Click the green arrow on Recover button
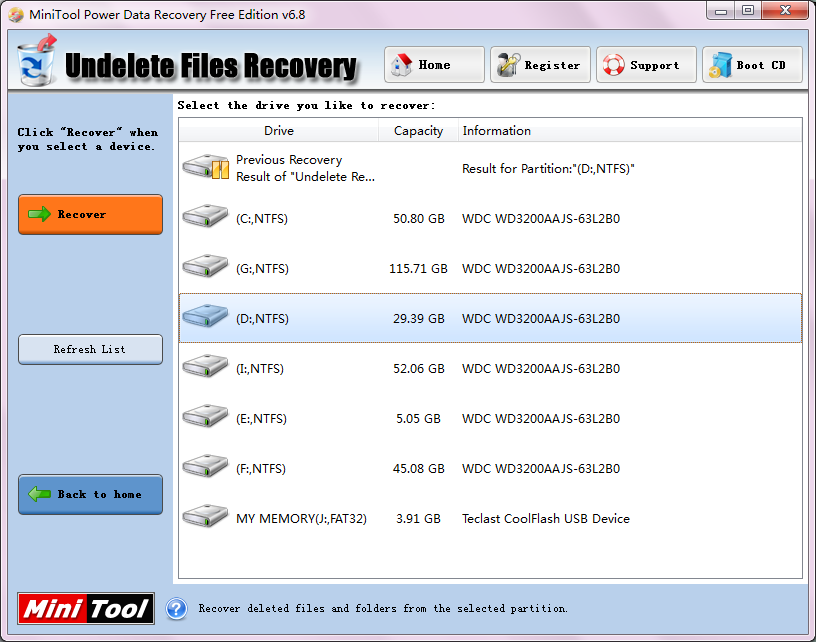This screenshot has width=816, height=642. [x=39, y=214]
